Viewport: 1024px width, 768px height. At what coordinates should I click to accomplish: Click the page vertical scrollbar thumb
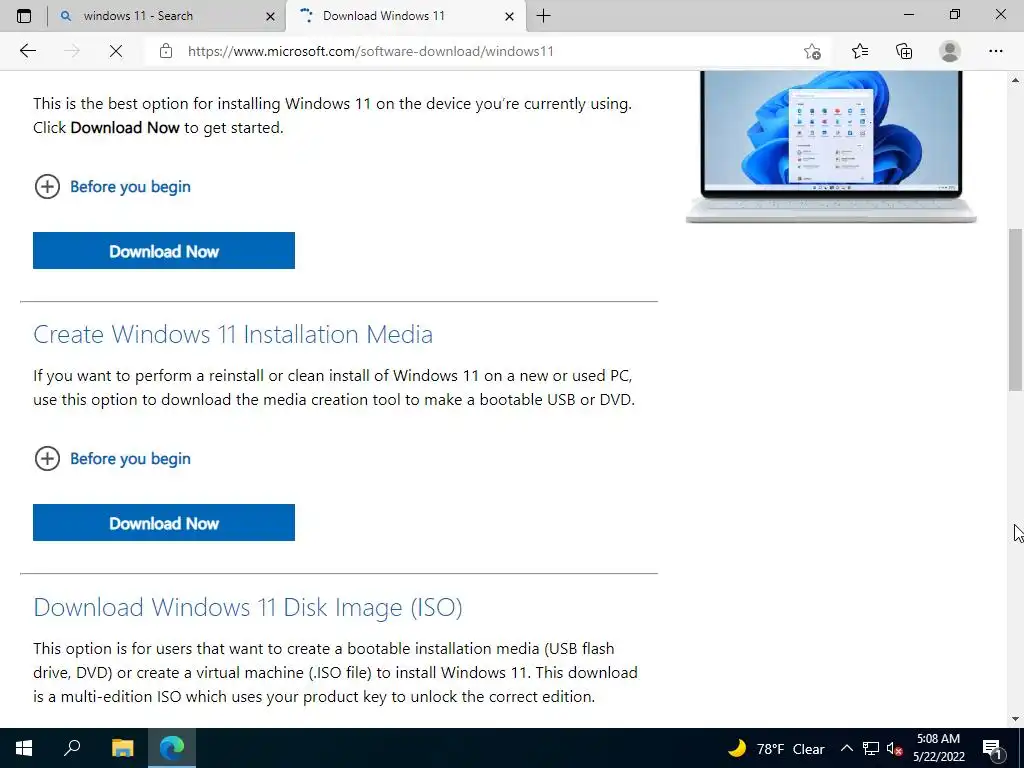[x=1016, y=310]
